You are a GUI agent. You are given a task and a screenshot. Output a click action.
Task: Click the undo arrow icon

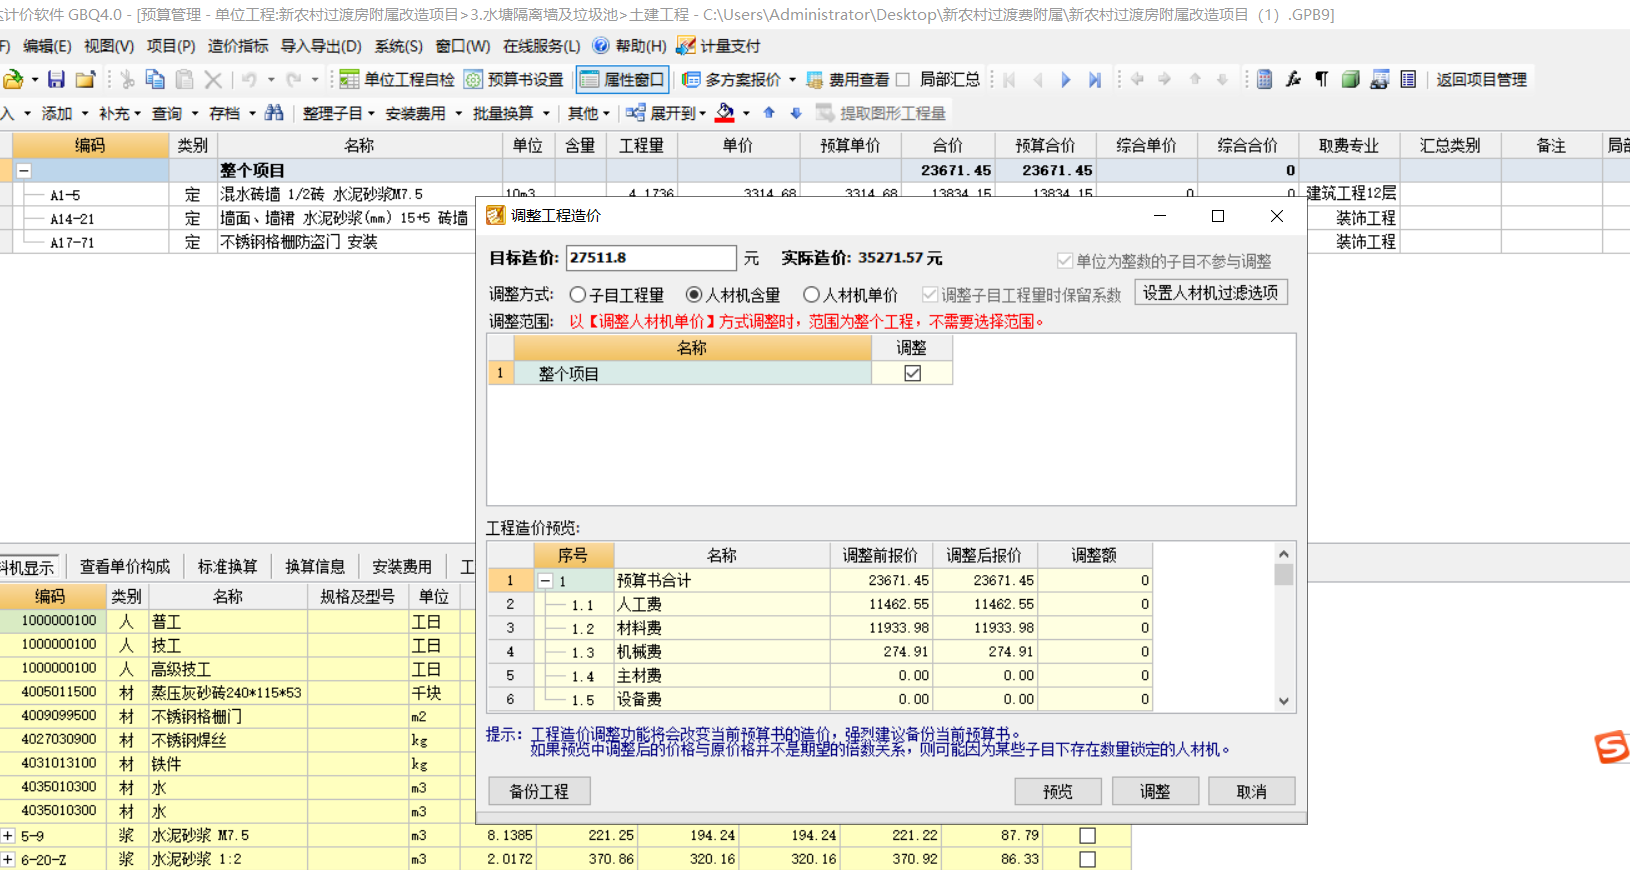click(249, 79)
